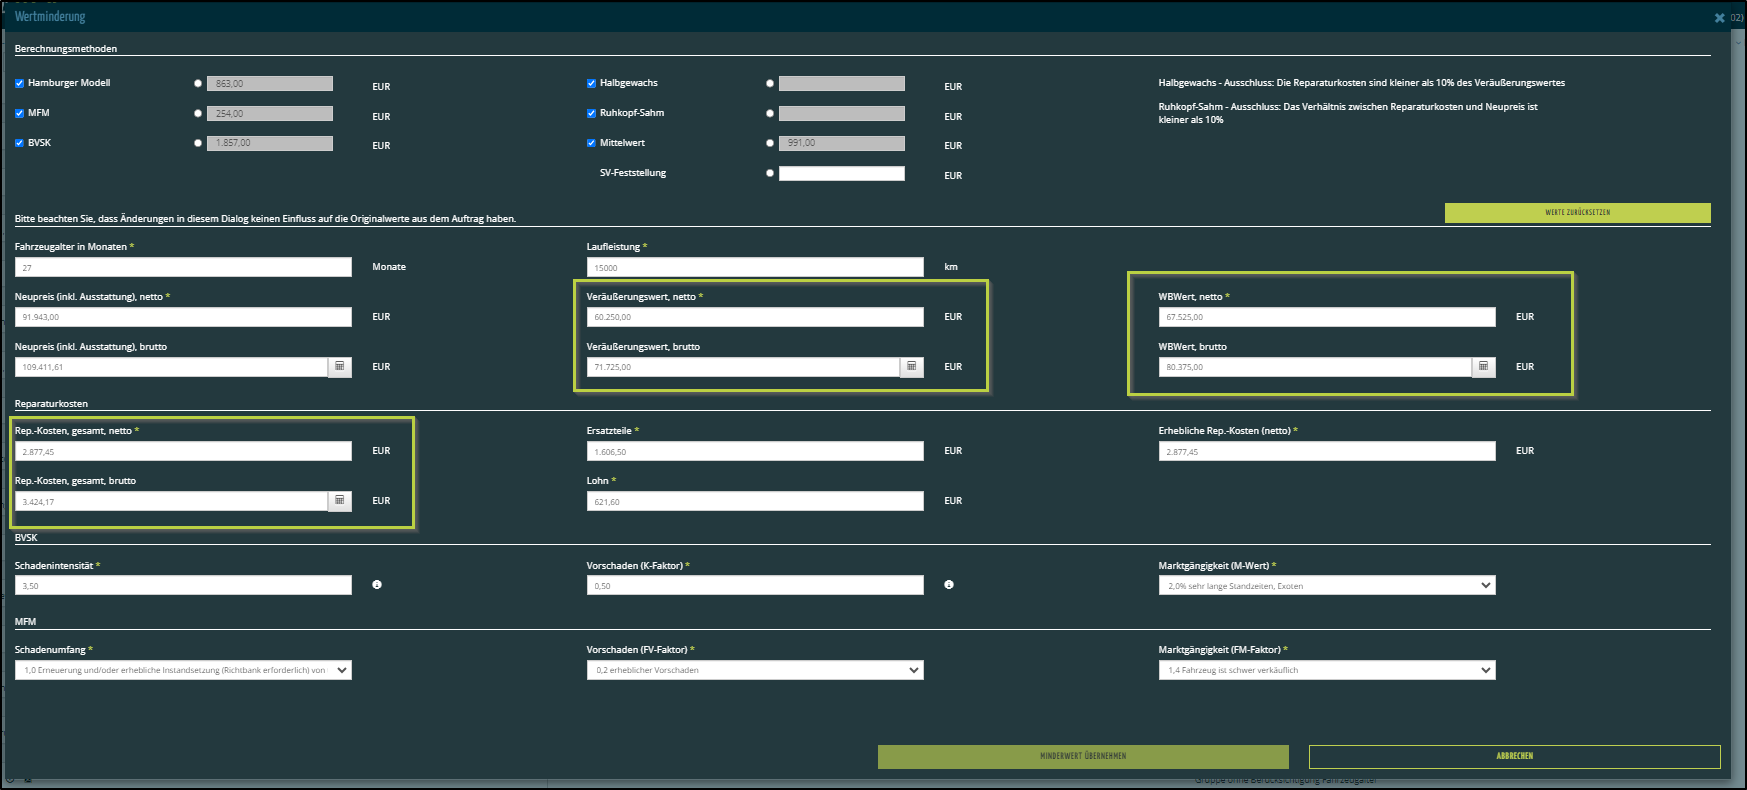1747x790 pixels.
Task: Expand the Schadenumfang dropdown
Action: (183, 670)
